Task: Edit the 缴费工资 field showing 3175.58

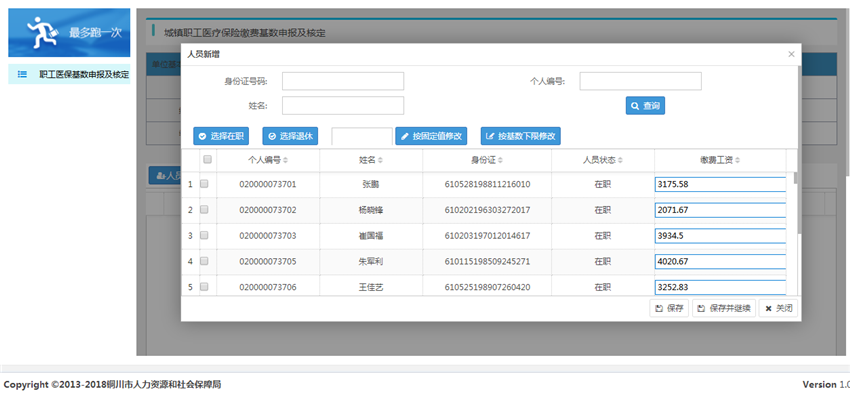Action: 720,184
